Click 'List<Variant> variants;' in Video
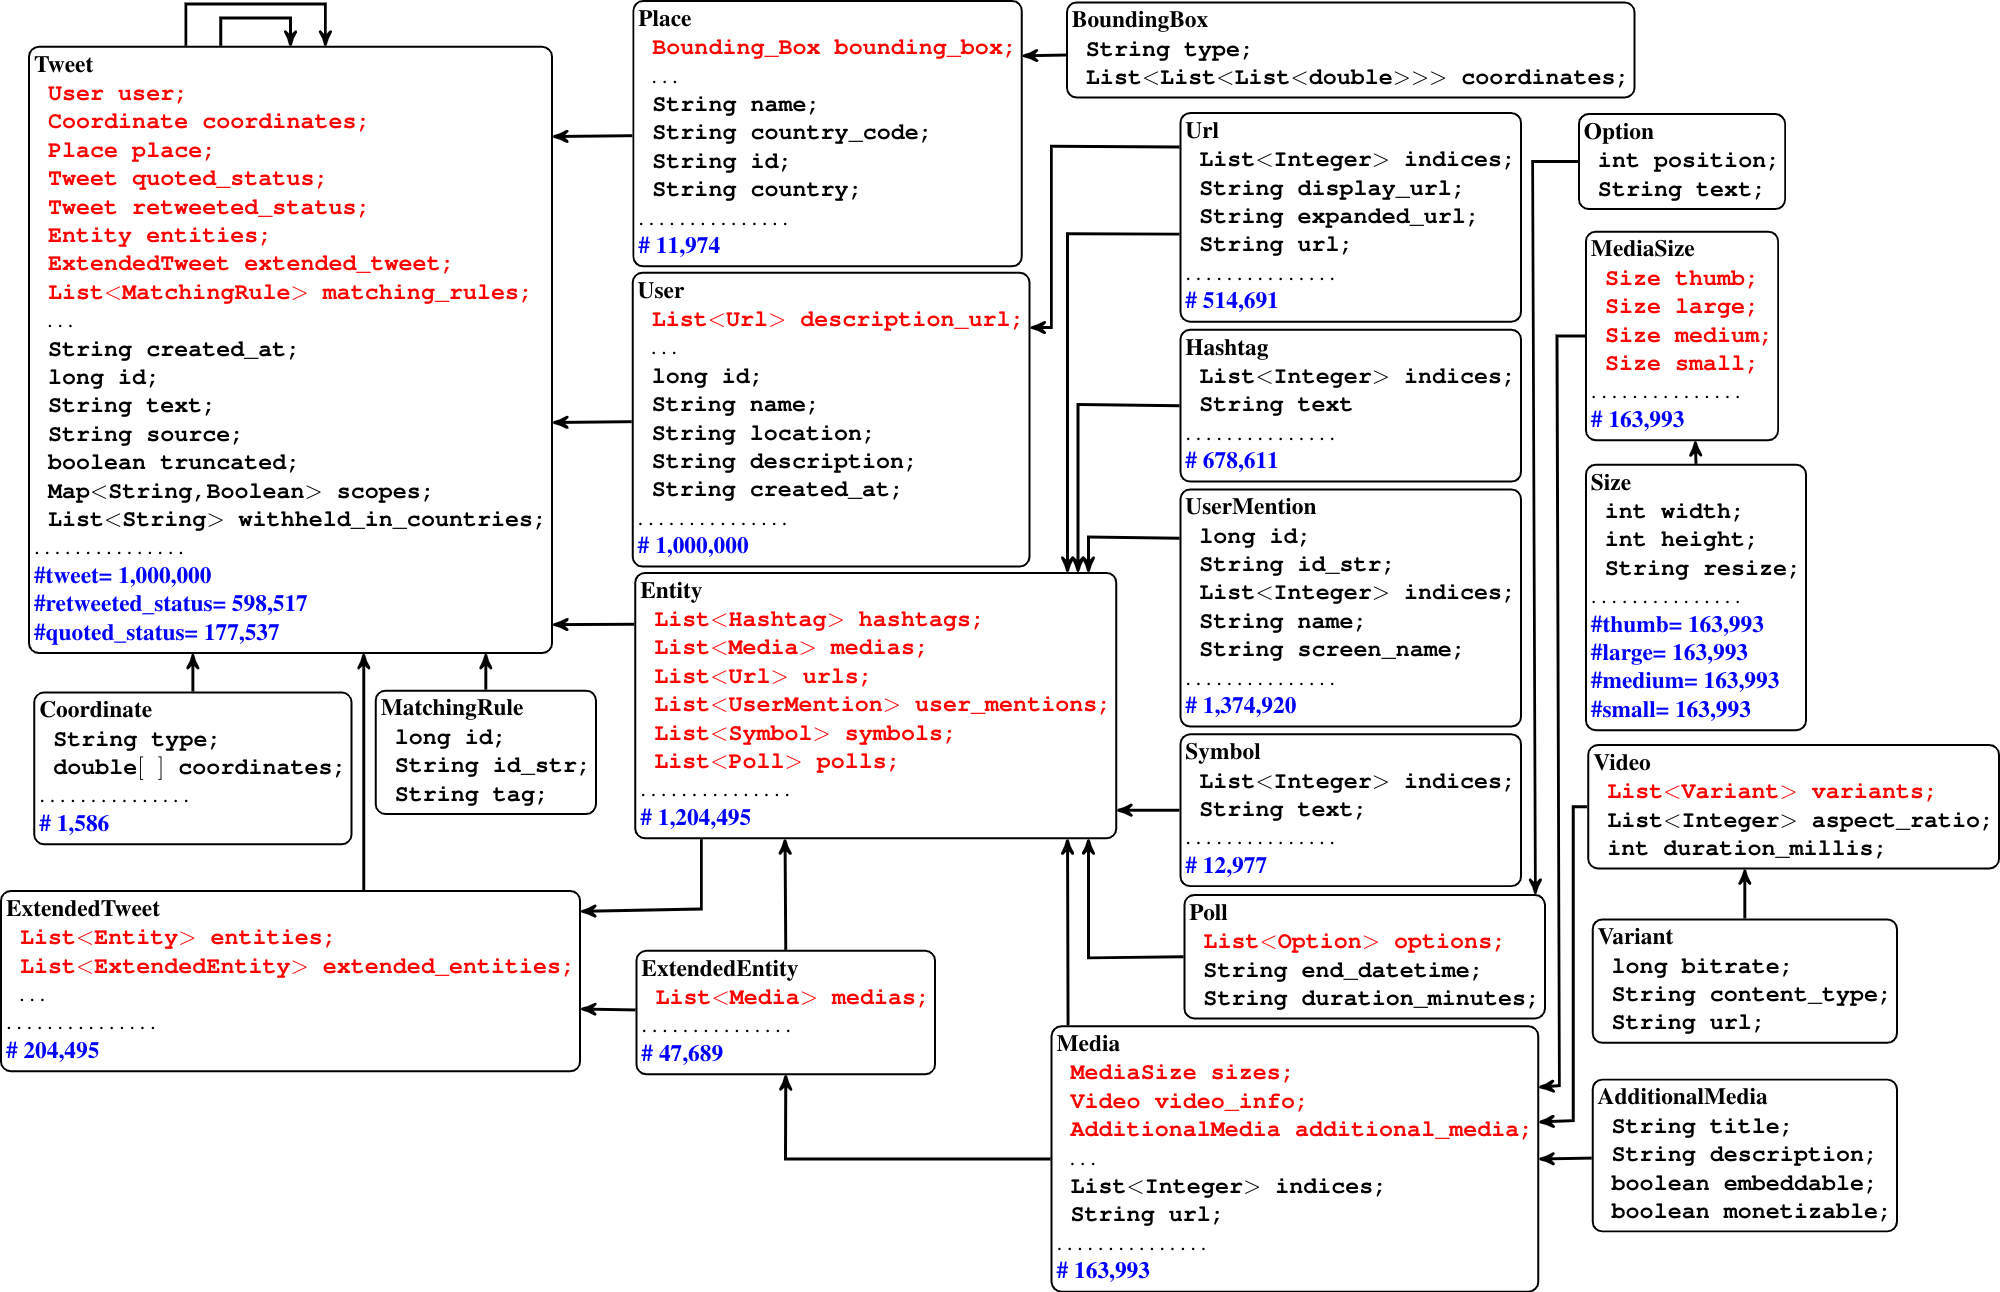2000x1292 pixels. point(1770,792)
